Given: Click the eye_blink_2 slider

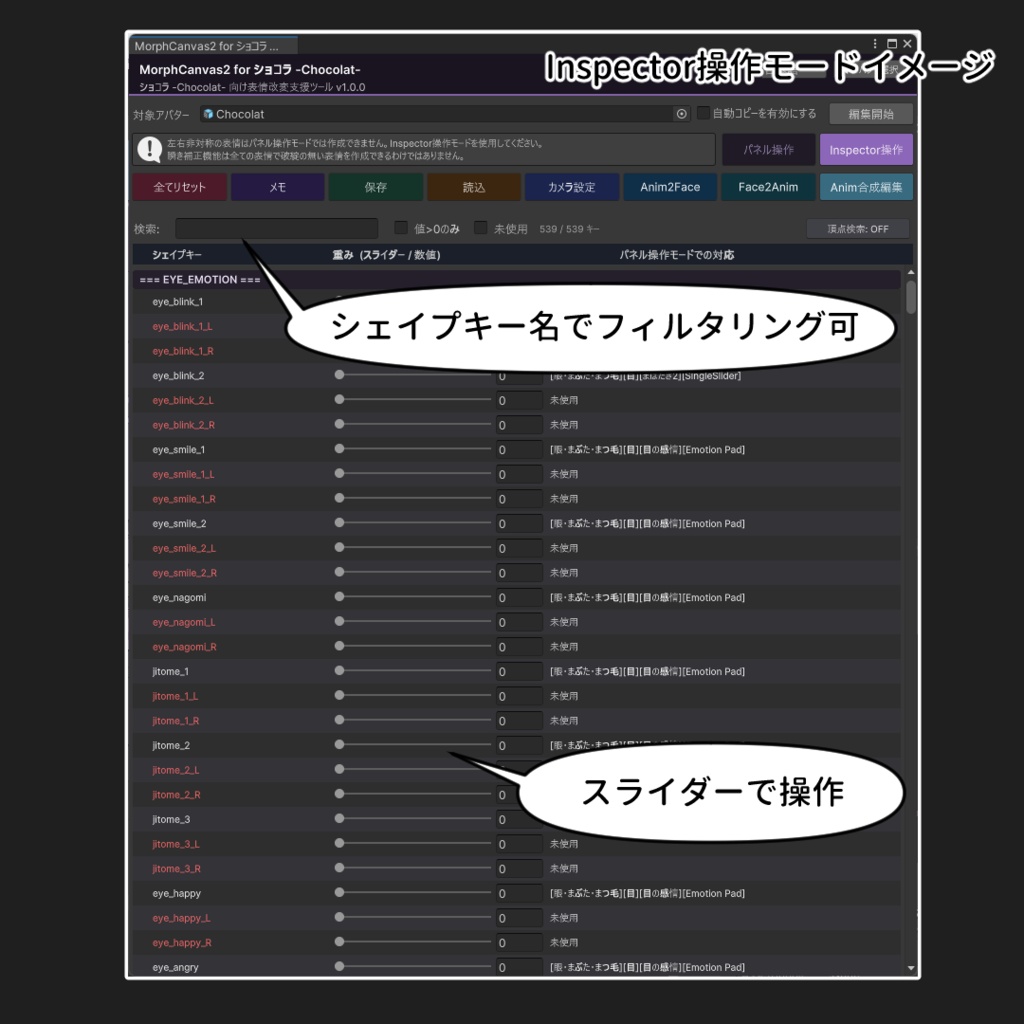Looking at the screenshot, I should pos(413,375).
